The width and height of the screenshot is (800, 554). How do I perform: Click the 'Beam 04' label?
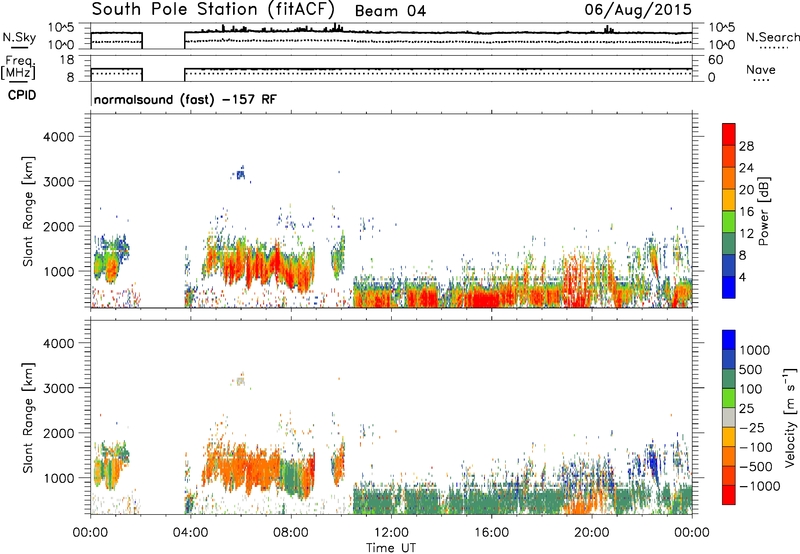(390, 11)
